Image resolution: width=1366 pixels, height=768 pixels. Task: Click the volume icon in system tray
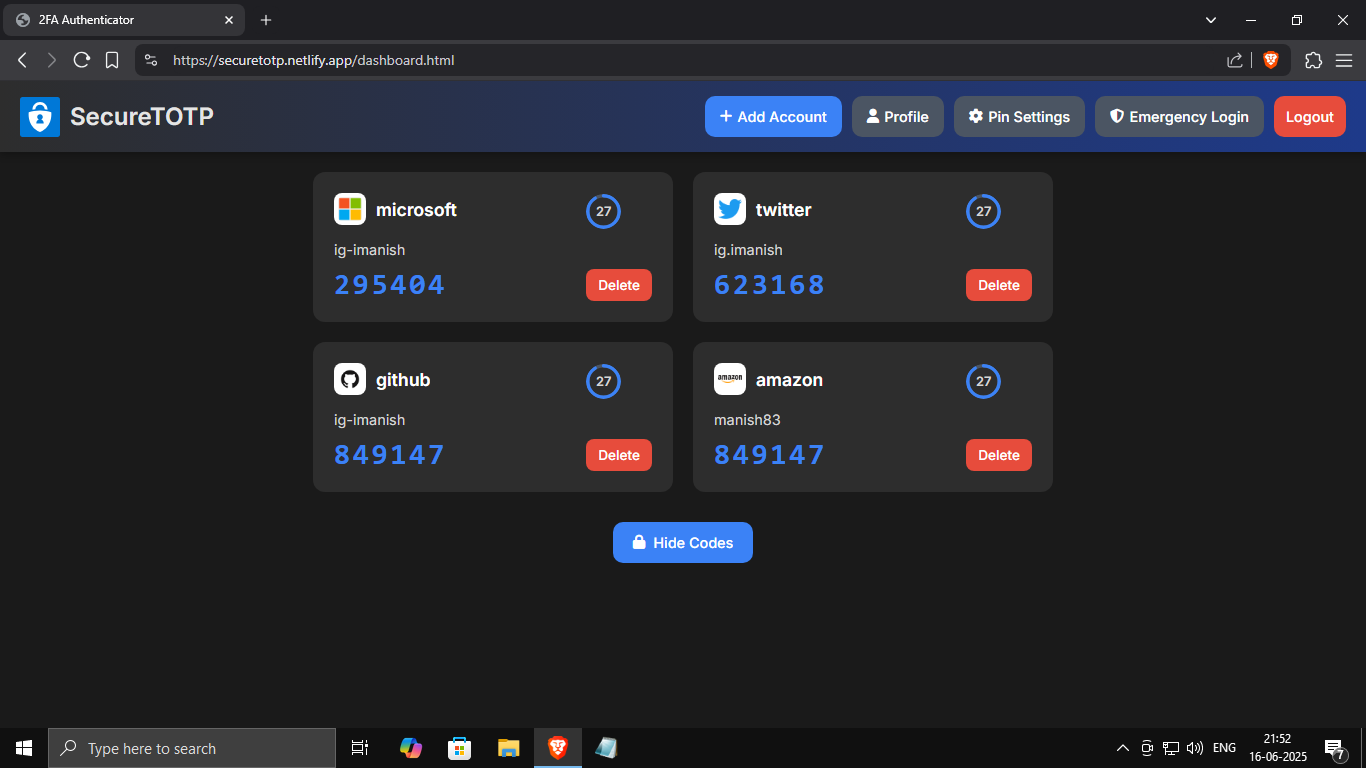[1194, 748]
